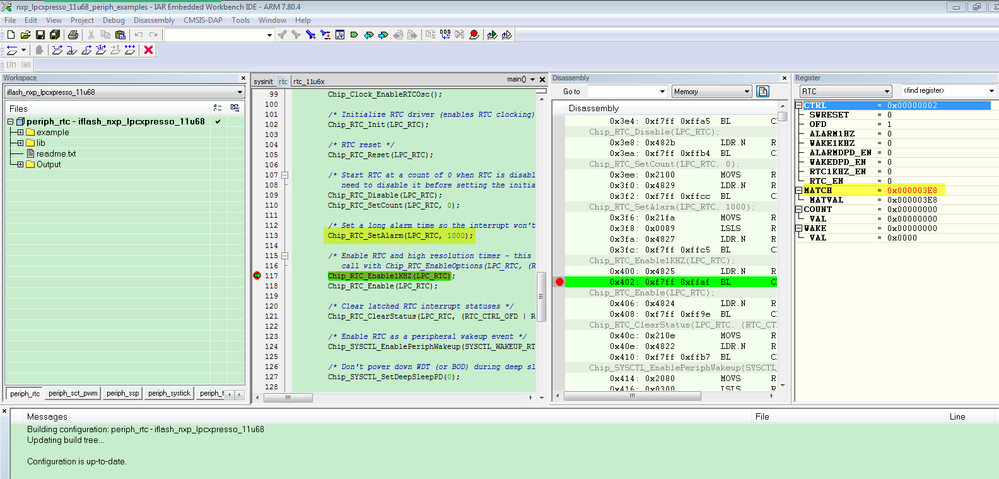Viewport: 999px width, 479px height.
Task: Click the Step Over debug icon
Action: click(x=57, y=50)
